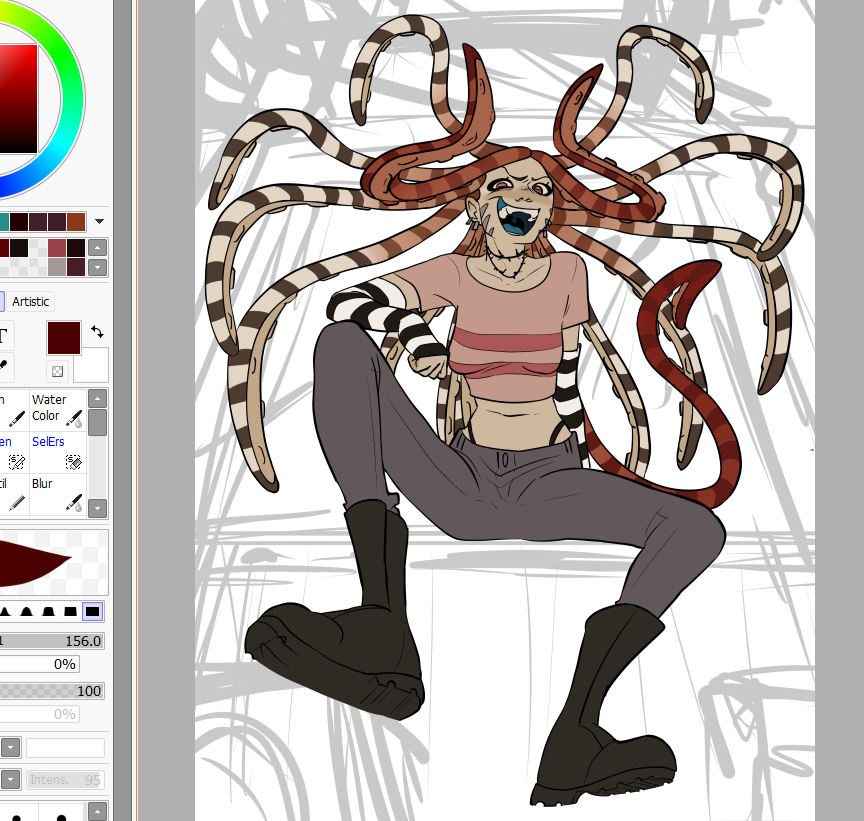Open the brush texture dropdown beside Intens.

click(x=11, y=780)
